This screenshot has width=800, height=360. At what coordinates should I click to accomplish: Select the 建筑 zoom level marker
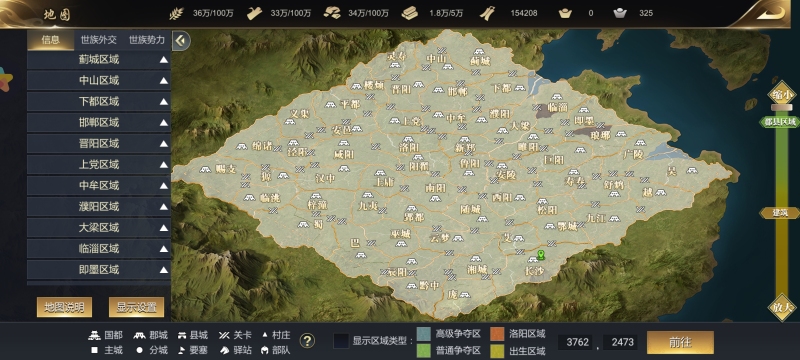coord(780,213)
